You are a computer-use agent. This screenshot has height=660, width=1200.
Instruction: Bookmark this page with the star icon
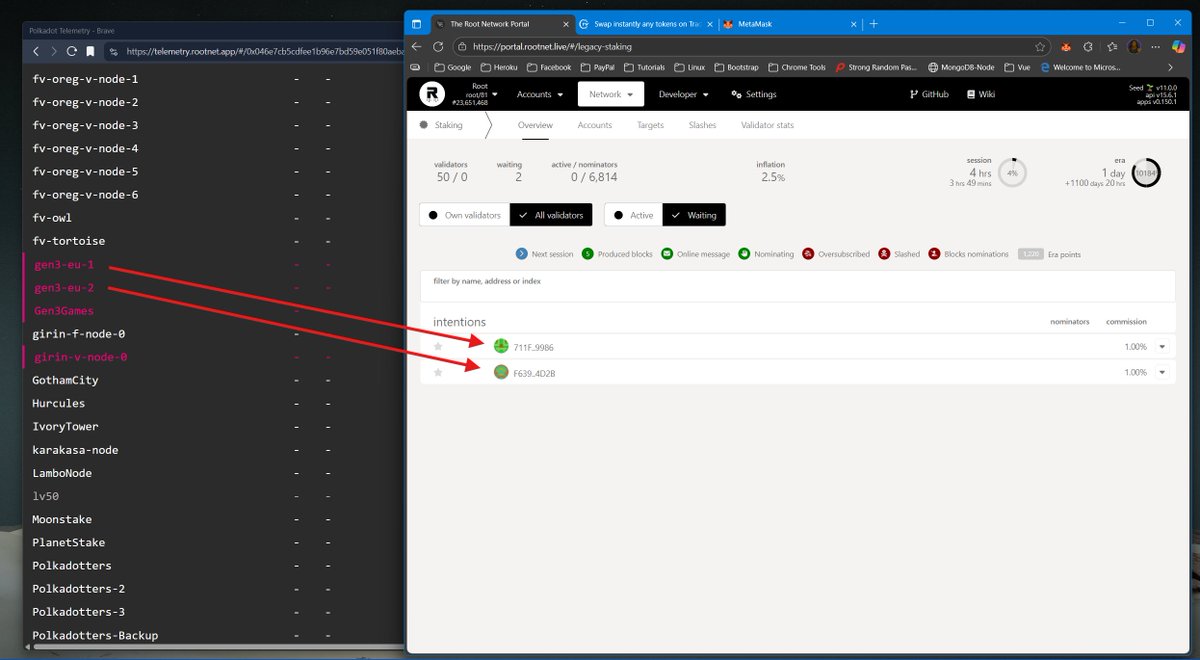click(1041, 46)
